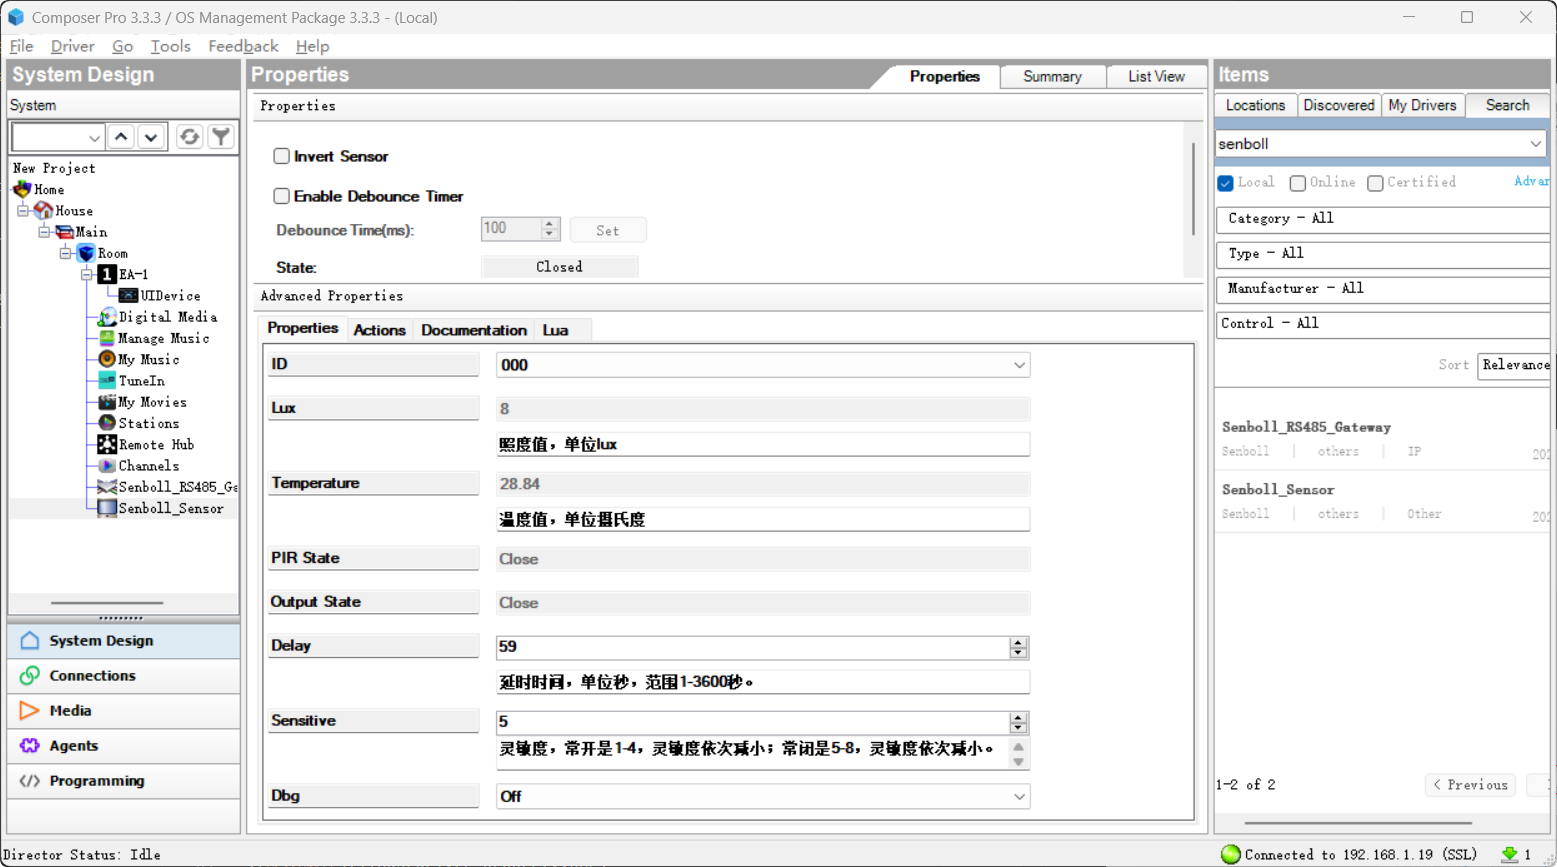Check the Online filter checkbox

click(1298, 183)
